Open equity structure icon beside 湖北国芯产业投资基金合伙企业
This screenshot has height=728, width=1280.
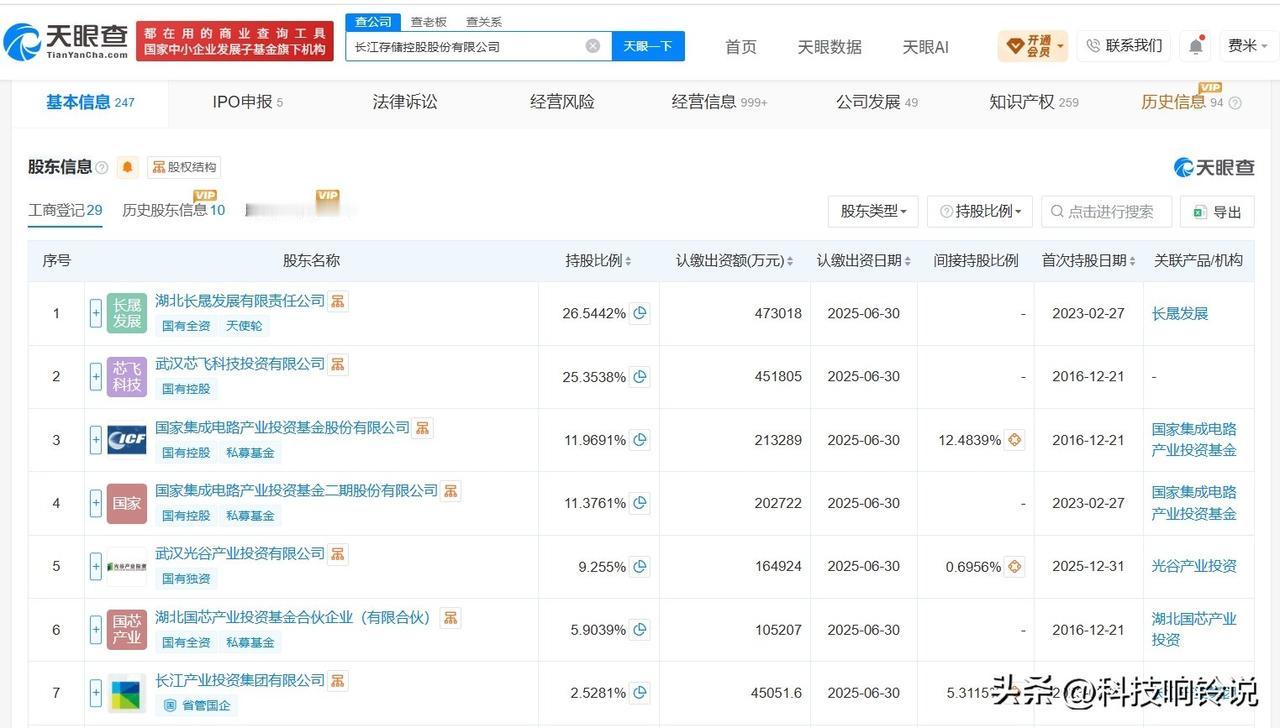tap(450, 617)
